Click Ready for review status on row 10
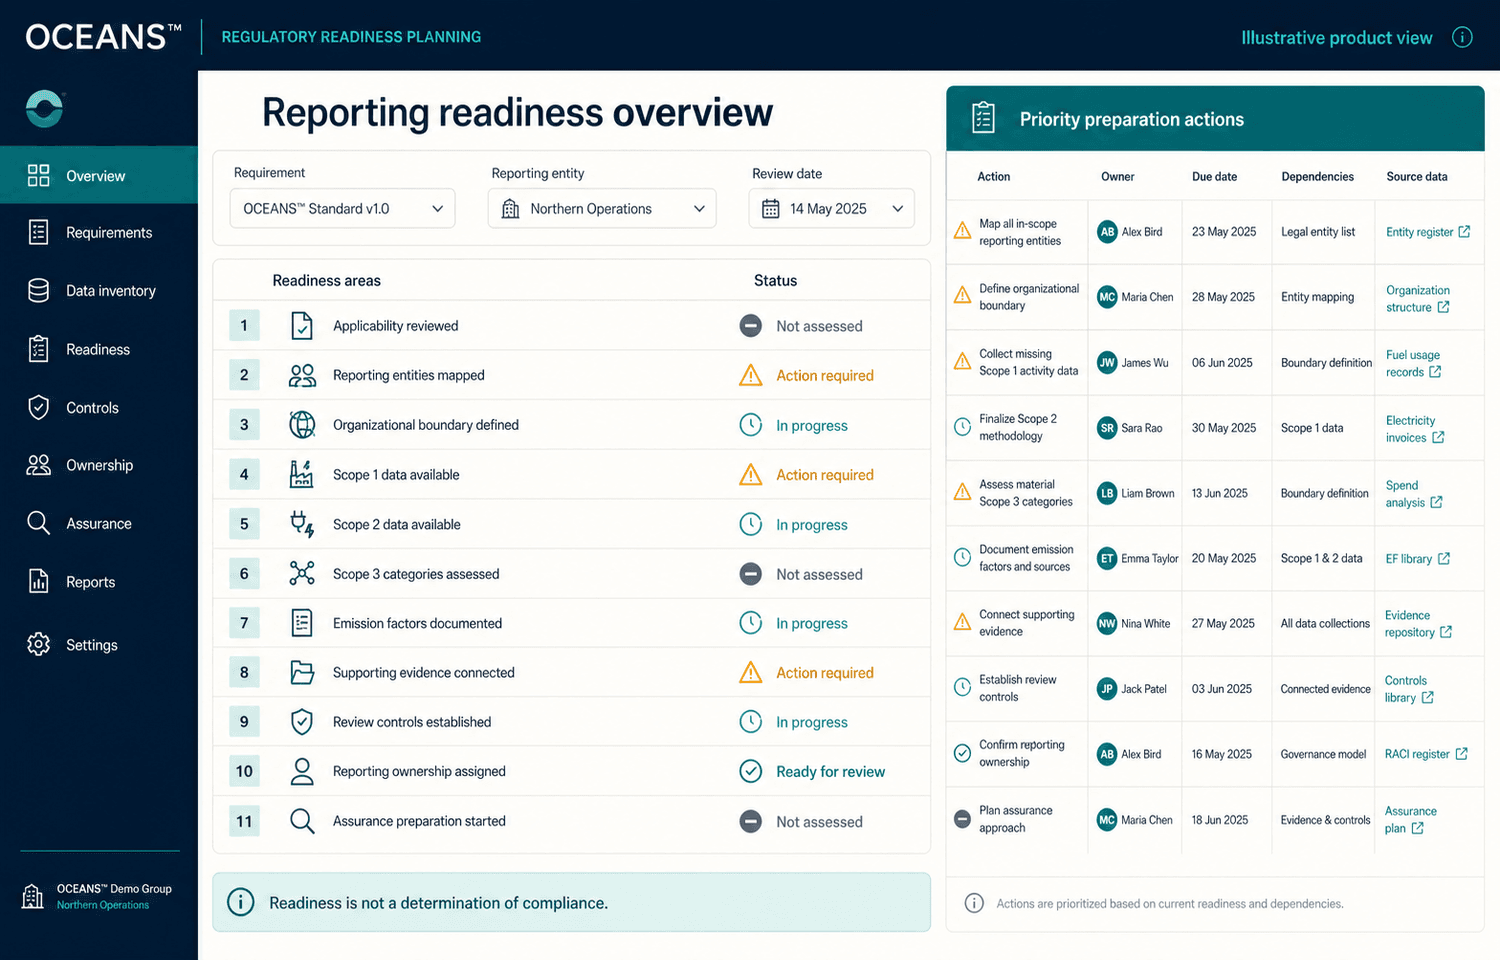1500x960 pixels. click(x=812, y=771)
